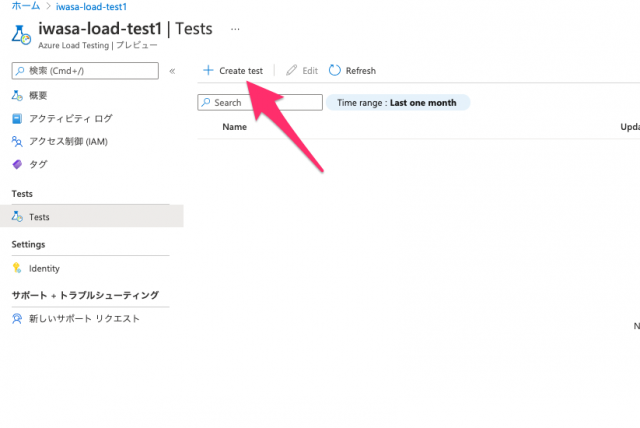The width and height of the screenshot is (640, 428).
Task: Sort by the Name column header
Action: coord(234,127)
